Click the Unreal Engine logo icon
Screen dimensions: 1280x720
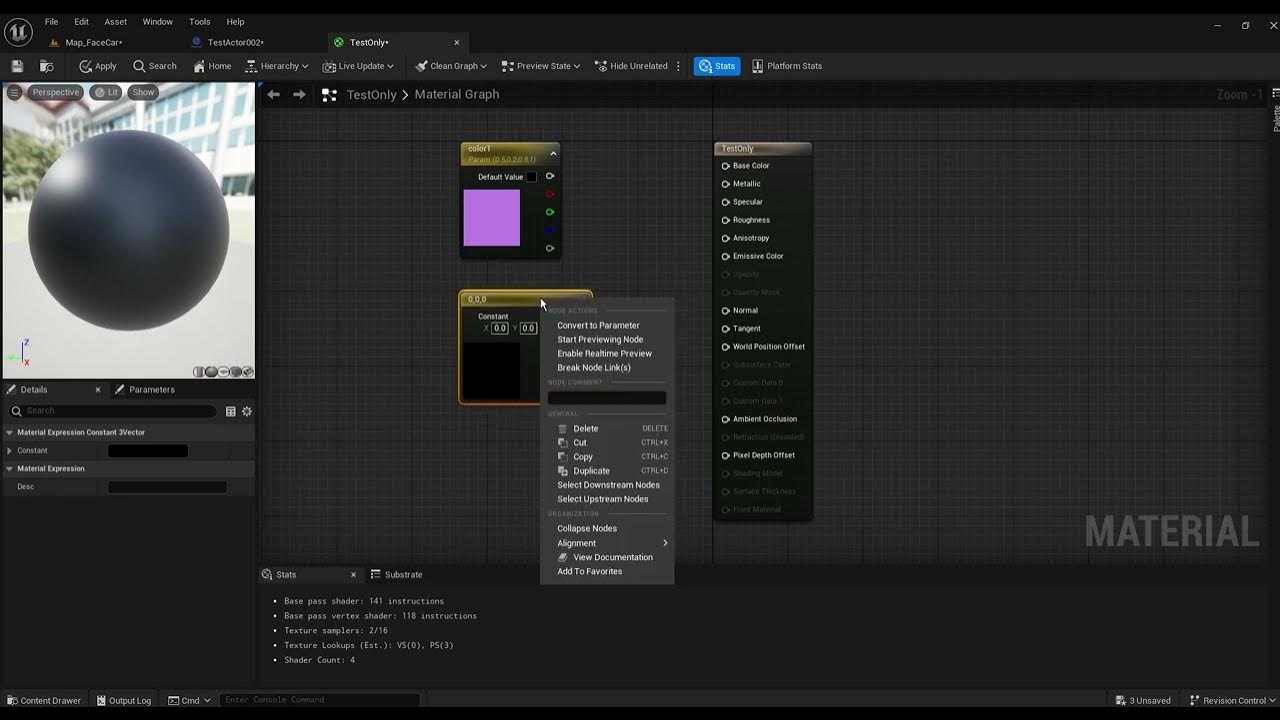(18, 33)
